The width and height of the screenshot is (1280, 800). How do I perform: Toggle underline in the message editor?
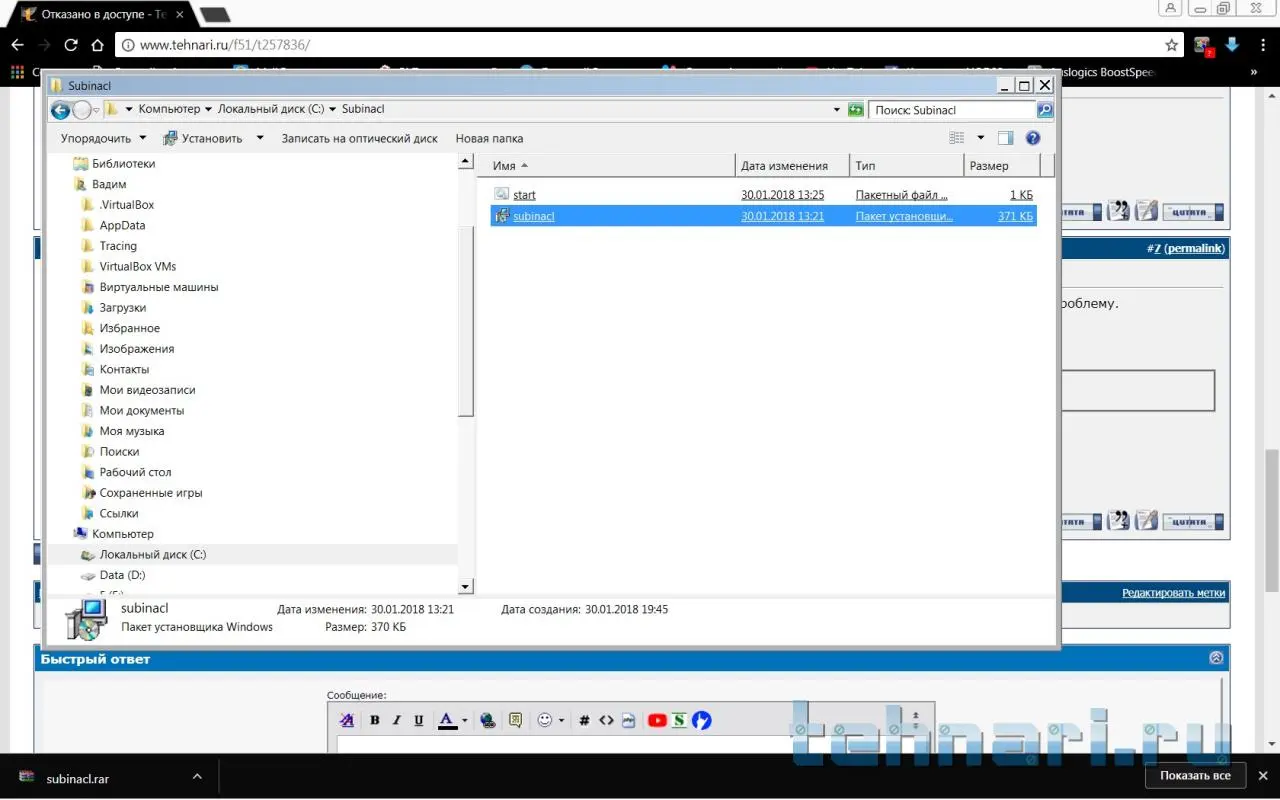point(419,720)
